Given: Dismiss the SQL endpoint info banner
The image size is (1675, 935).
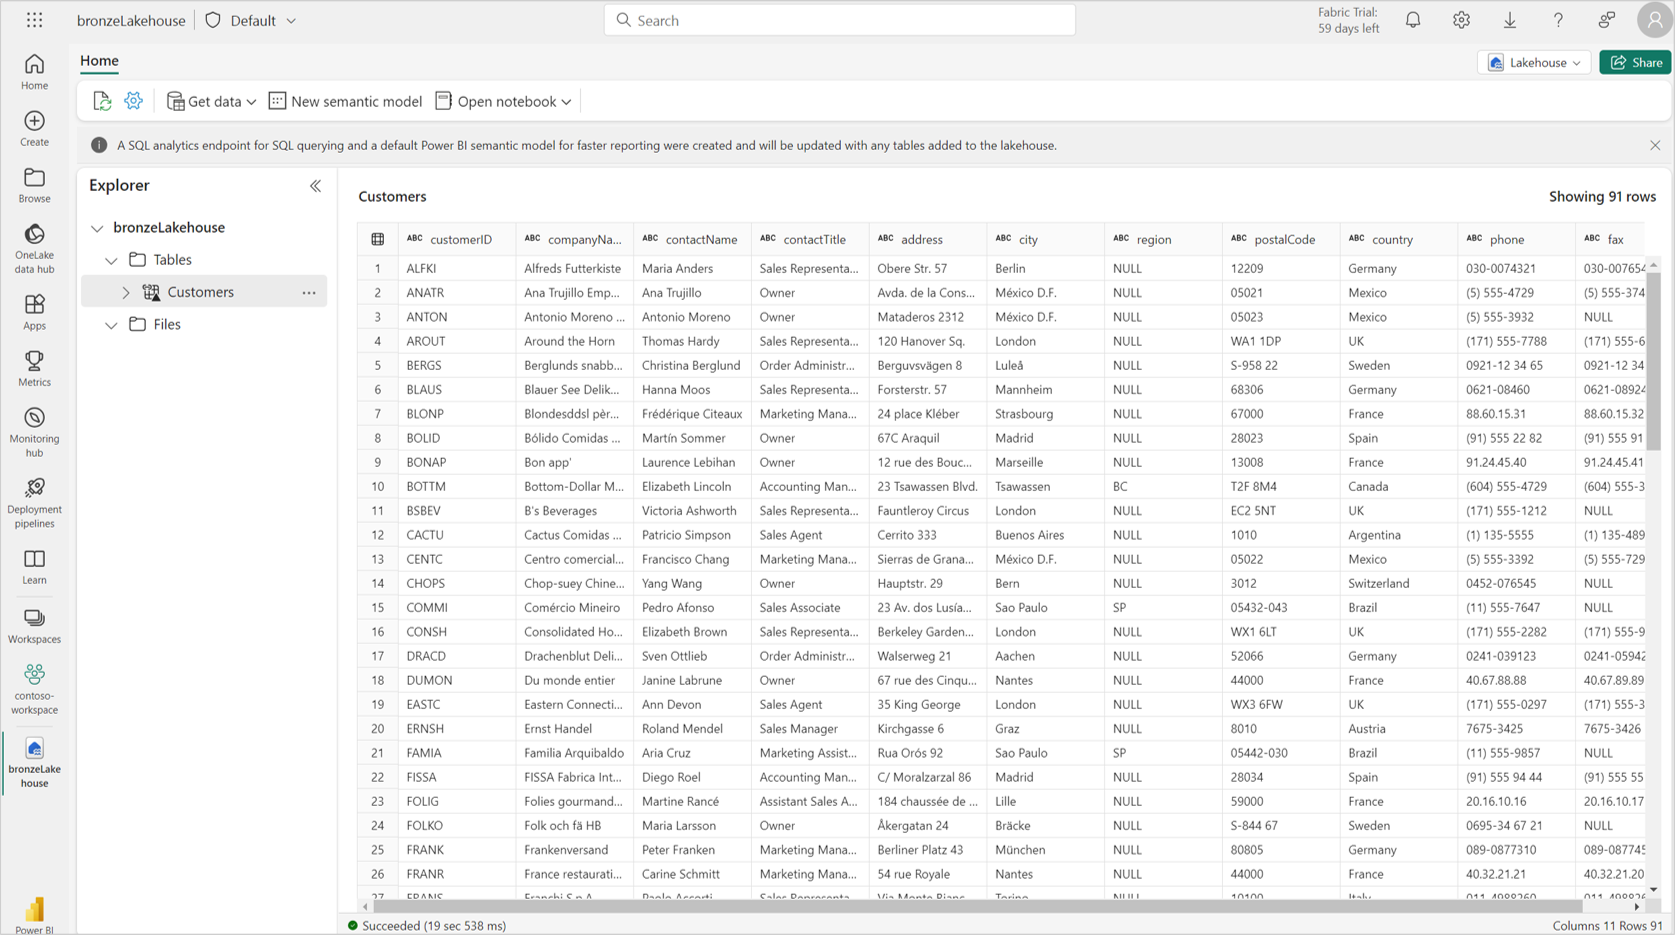Looking at the screenshot, I should pyautogui.click(x=1655, y=145).
